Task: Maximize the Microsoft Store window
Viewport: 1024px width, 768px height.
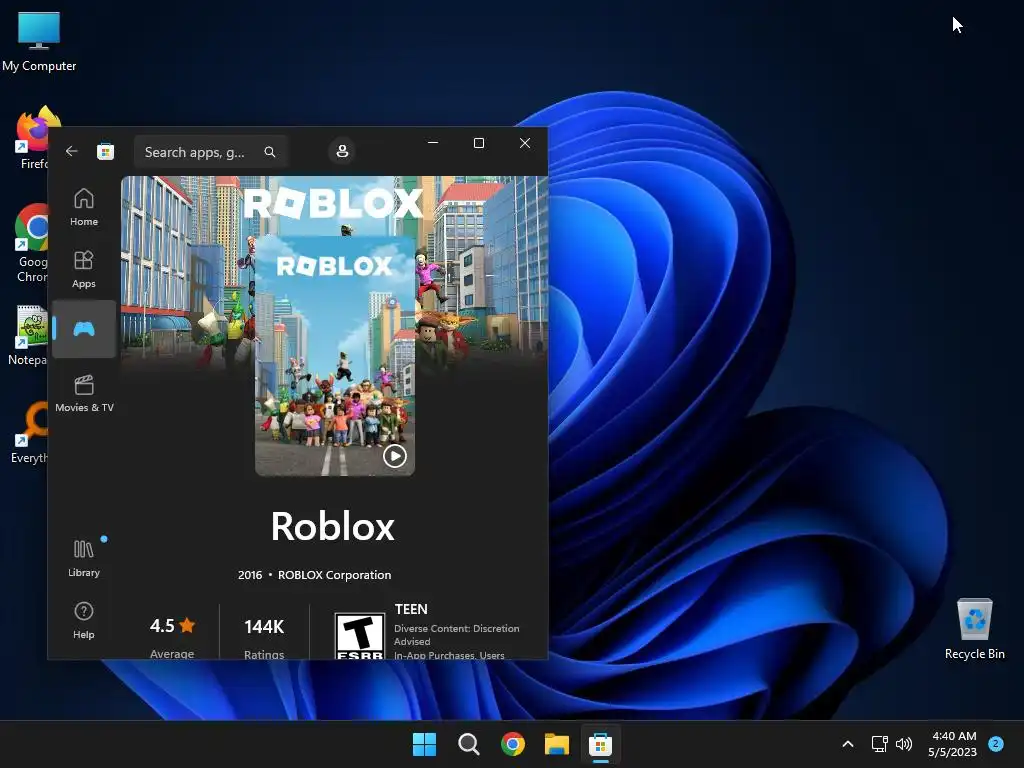Action: 479,142
